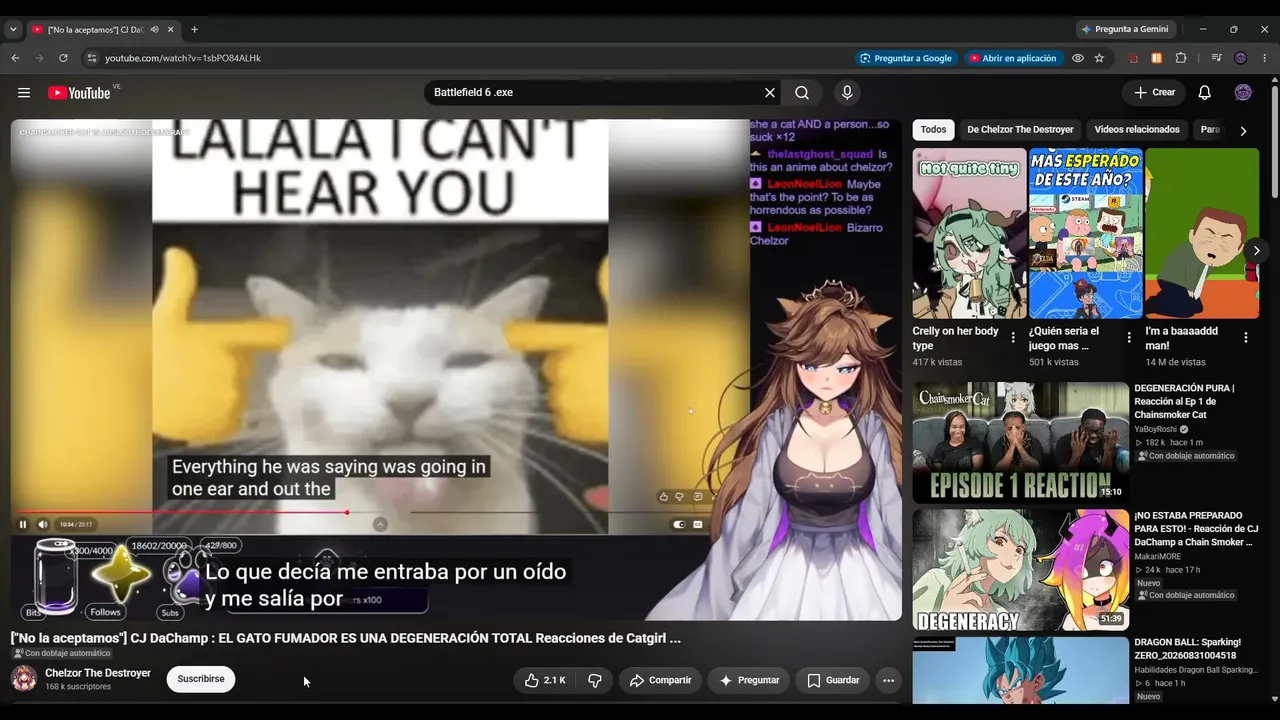Reload the current page
Image resolution: width=1280 pixels, height=720 pixels.
[x=63, y=59]
